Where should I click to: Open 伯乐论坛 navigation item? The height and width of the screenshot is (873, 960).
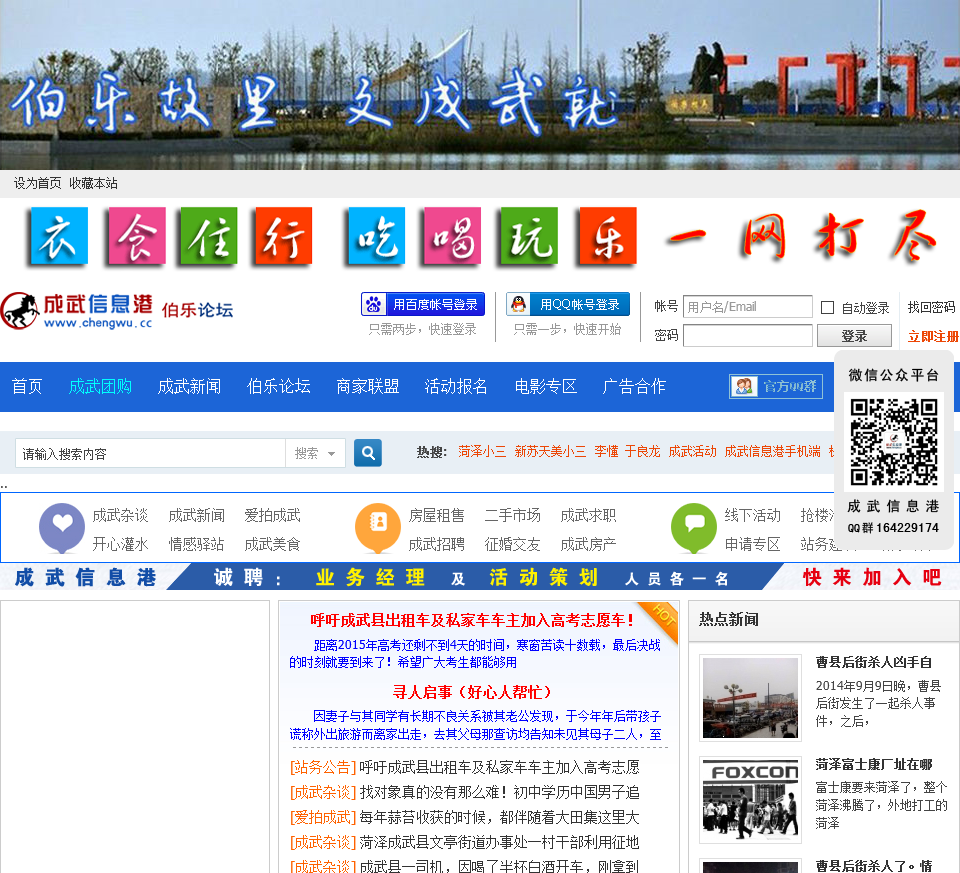[x=279, y=386]
